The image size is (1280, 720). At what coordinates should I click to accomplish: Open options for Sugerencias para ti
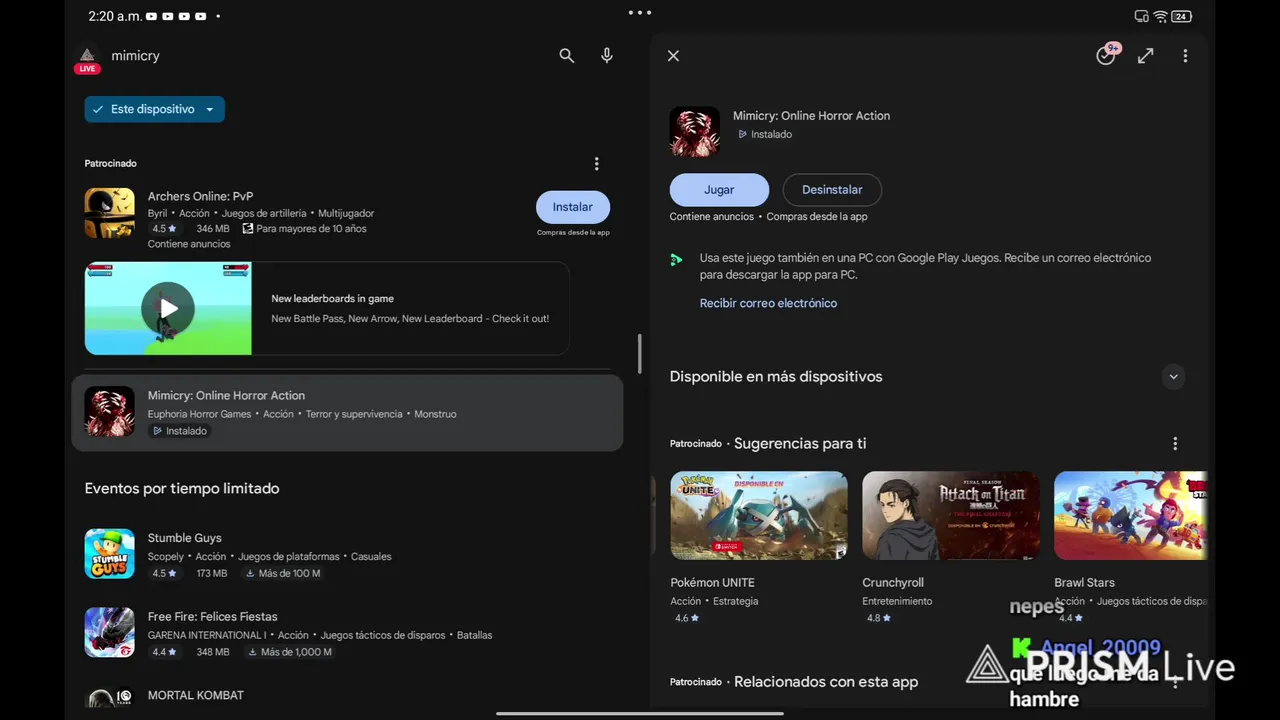pos(1175,444)
